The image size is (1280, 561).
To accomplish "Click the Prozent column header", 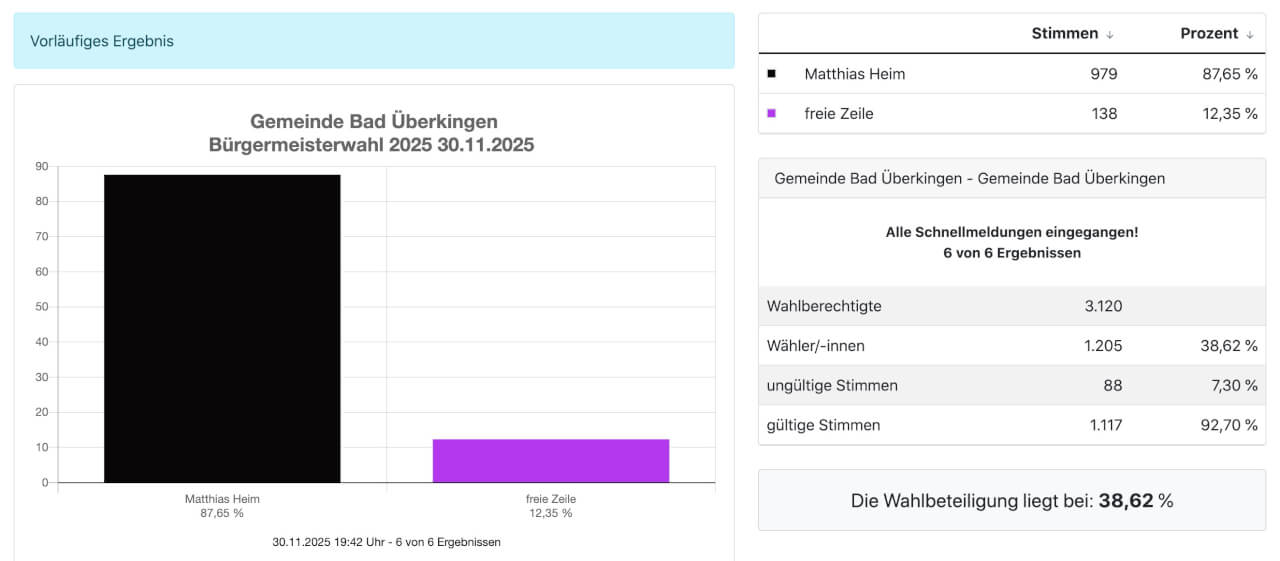I will coord(1209,34).
